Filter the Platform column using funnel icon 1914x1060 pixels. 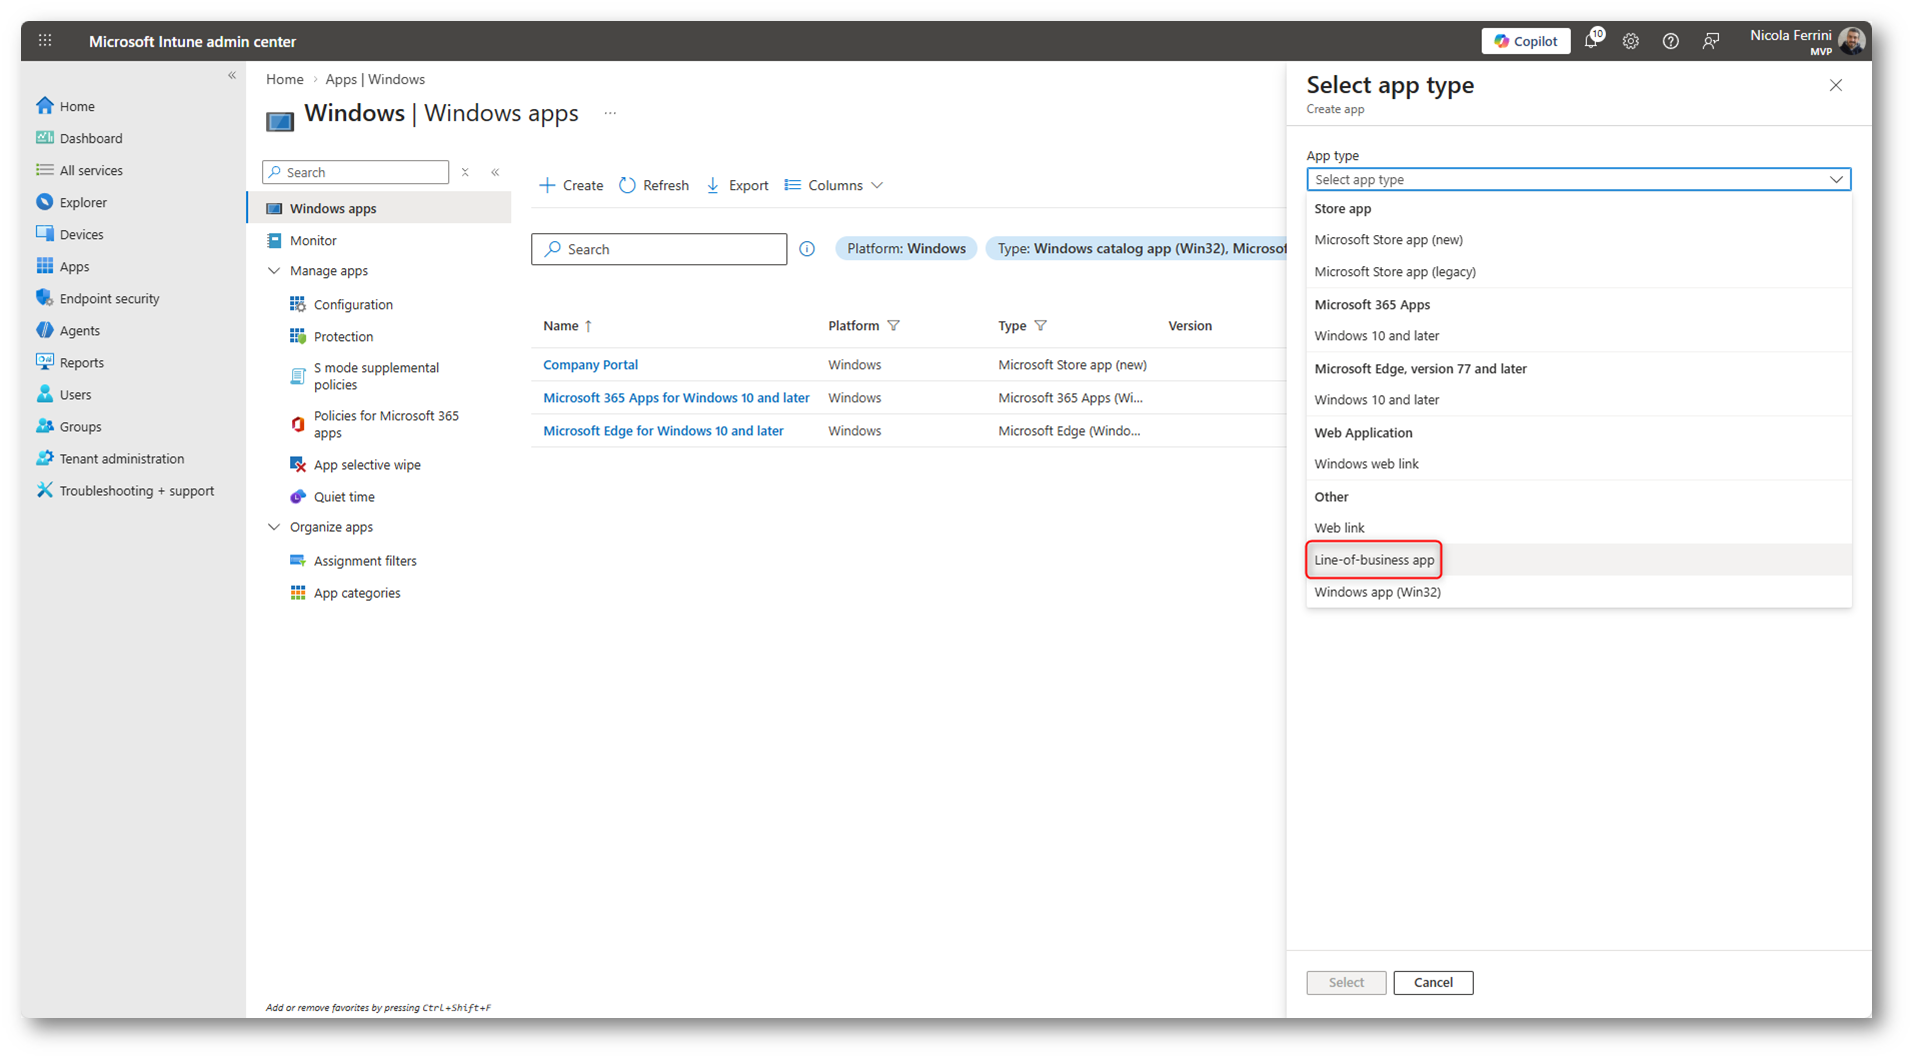click(894, 326)
